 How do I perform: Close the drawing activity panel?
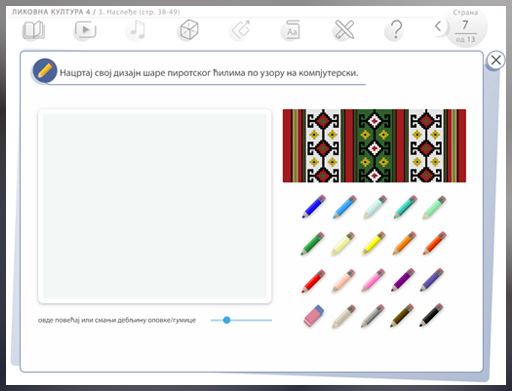(x=496, y=60)
